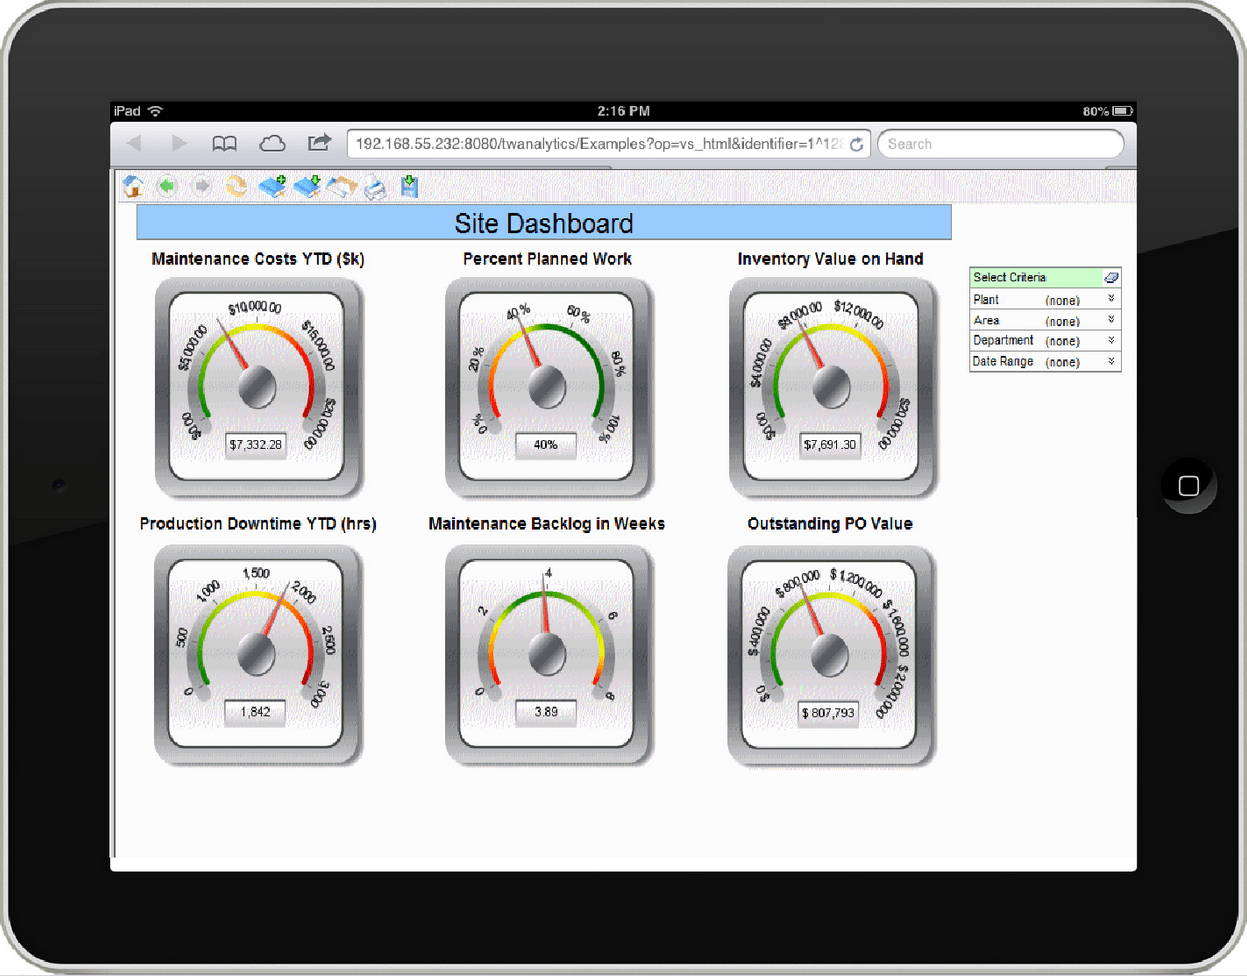The image size is (1247, 976).
Task: Refresh the dashboard with the refresh icon
Action: tap(235, 187)
